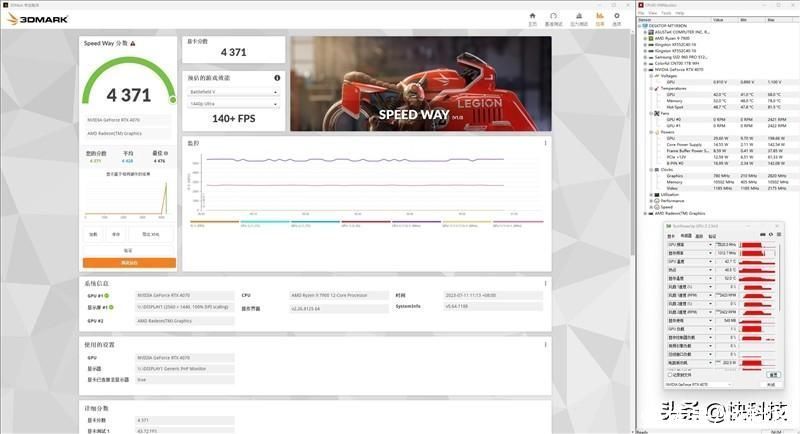Collapse the NVIDIA GeForce RTX 4070 node in HWMonitor

click(x=645, y=69)
